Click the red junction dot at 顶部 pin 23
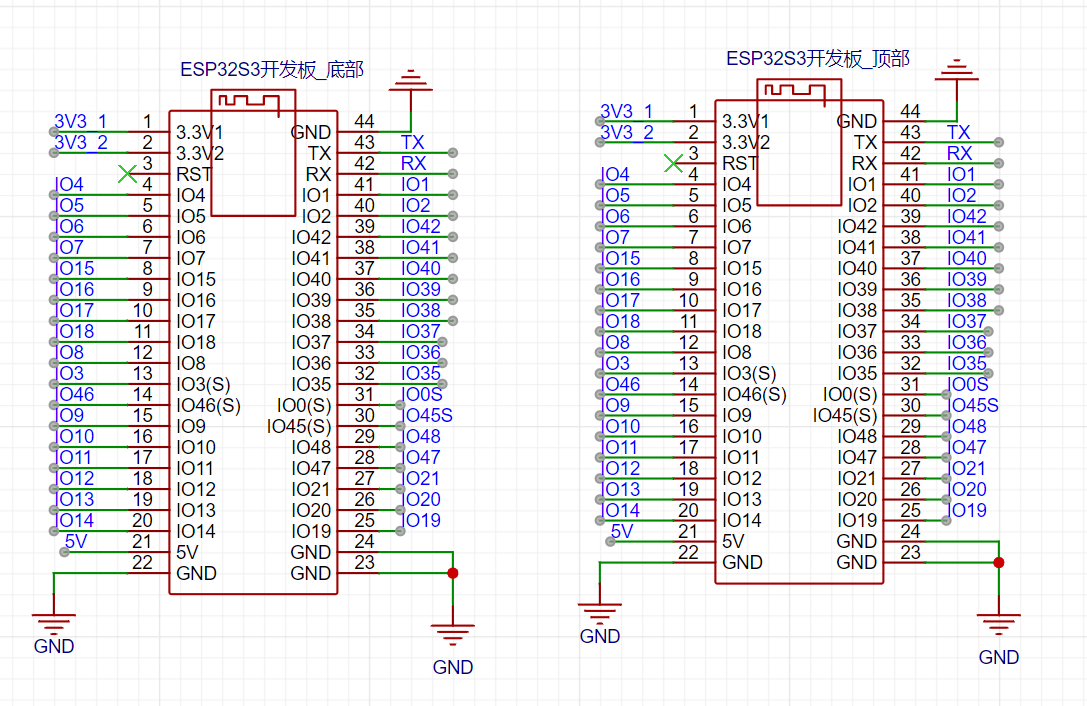The width and height of the screenshot is (1087, 706). (998, 562)
